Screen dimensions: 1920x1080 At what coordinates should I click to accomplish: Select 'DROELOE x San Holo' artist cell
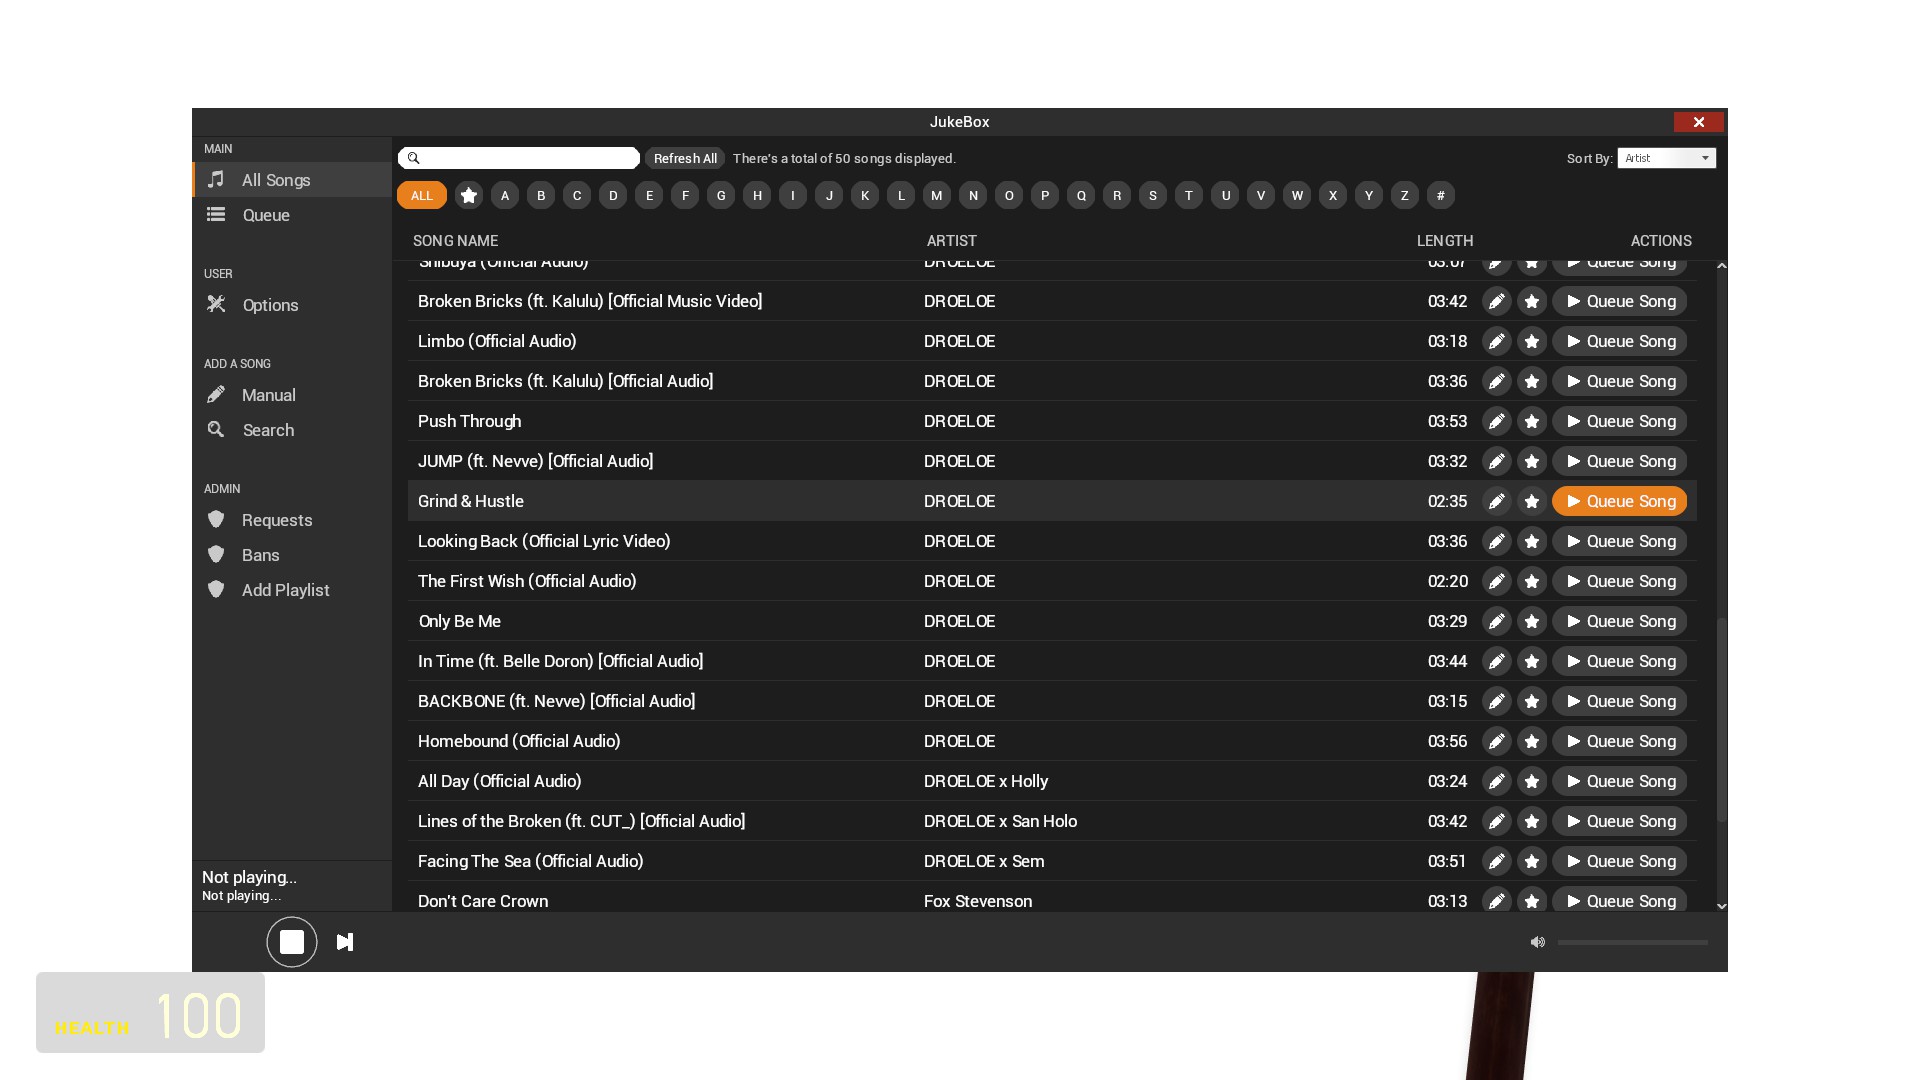[1000, 821]
